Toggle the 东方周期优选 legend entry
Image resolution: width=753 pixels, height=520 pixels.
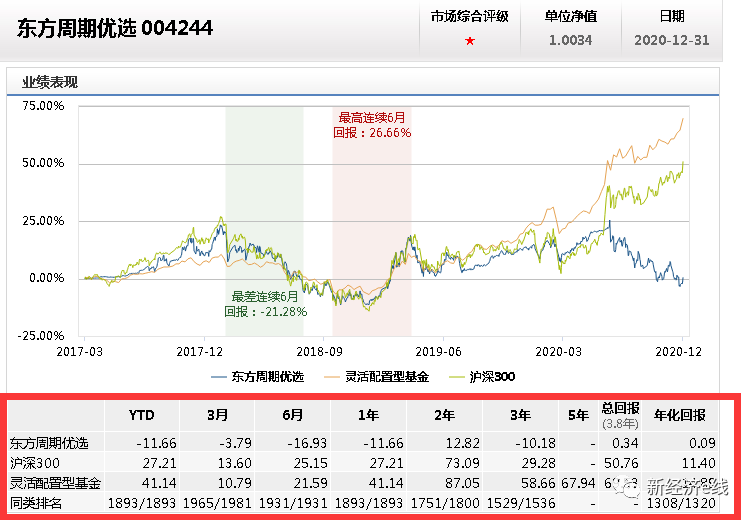point(258,377)
